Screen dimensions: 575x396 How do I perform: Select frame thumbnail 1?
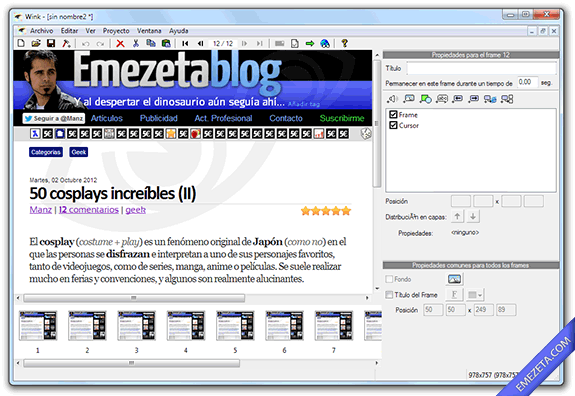(x=38, y=326)
